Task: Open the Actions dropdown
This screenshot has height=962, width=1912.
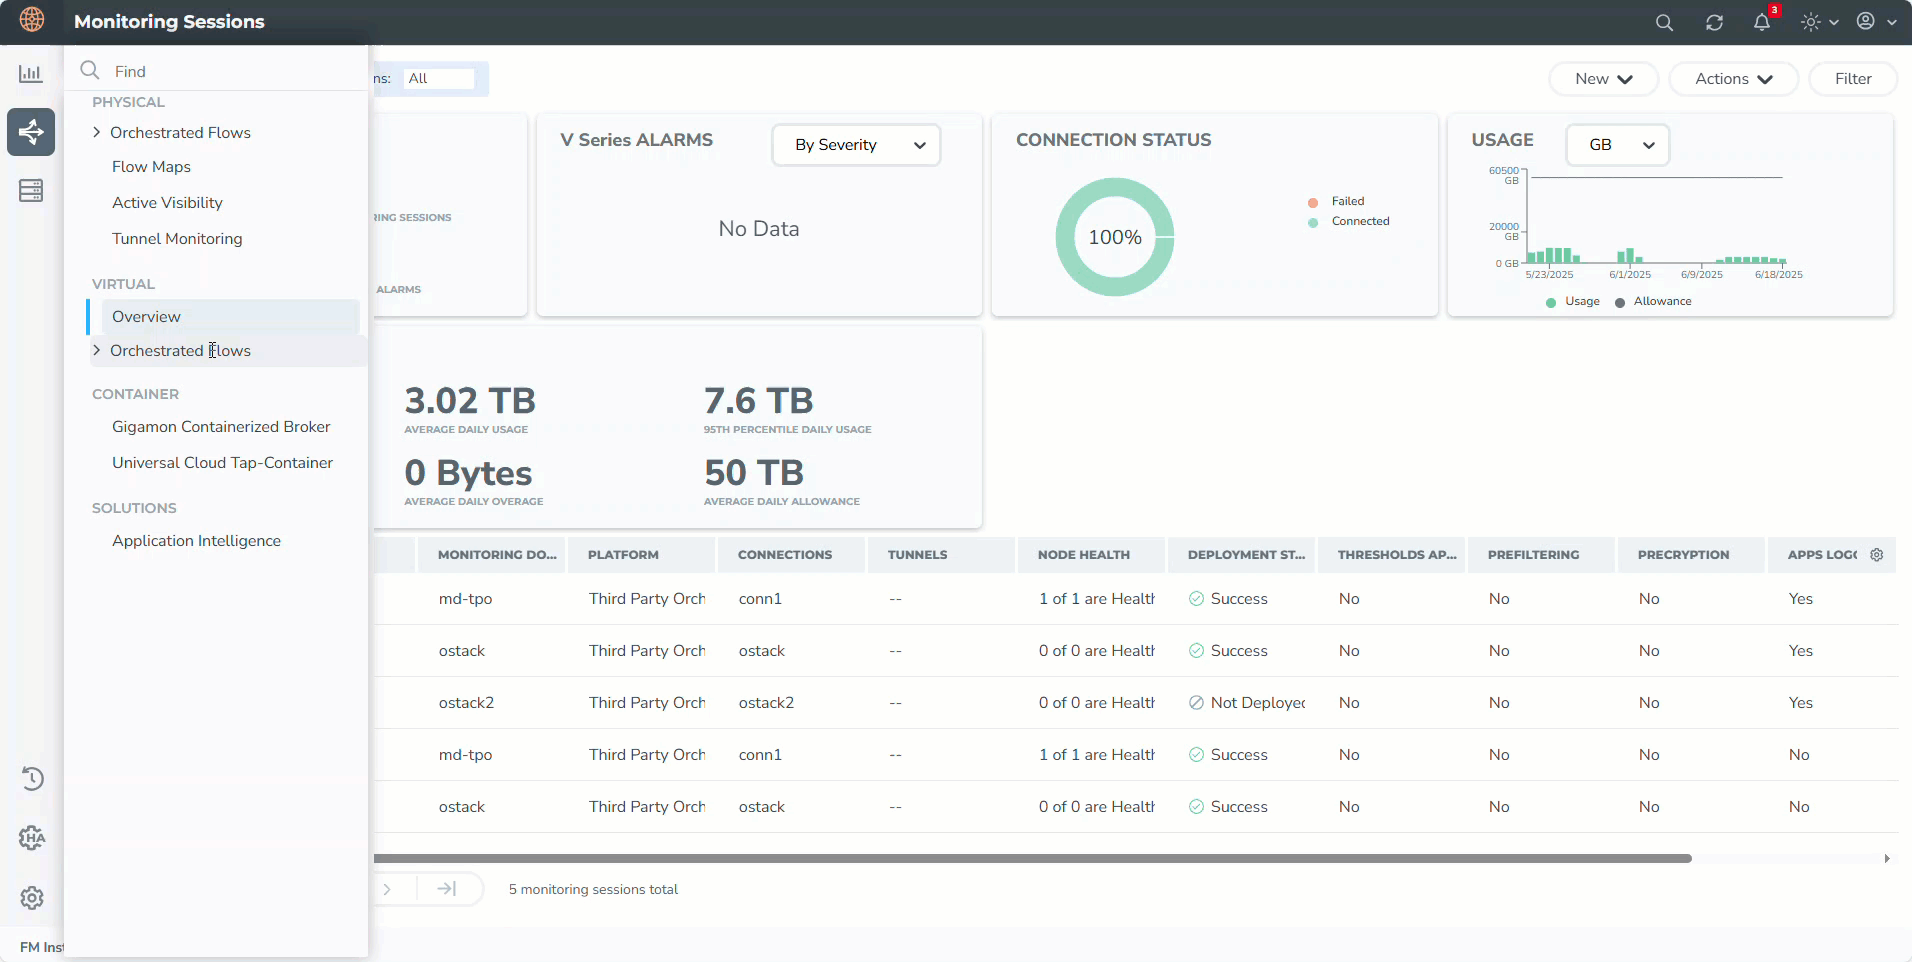Action: coord(1733,79)
